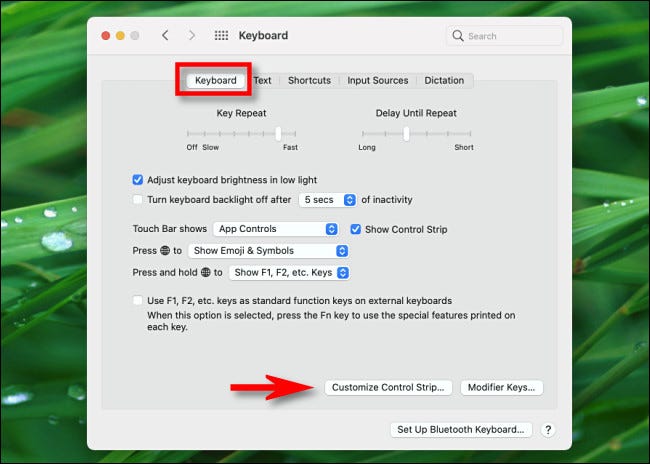The image size is (650, 464).
Task: Click the forward navigation arrow
Action: [192, 36]
